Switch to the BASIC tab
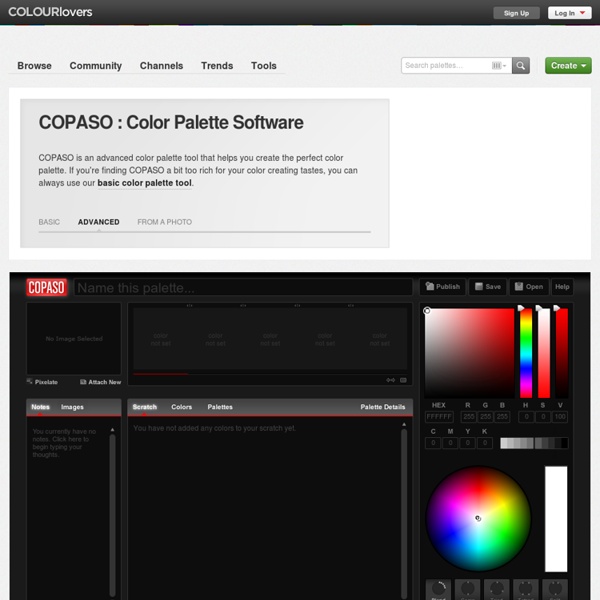Screen dimensions: 600x600 (49, 222)
